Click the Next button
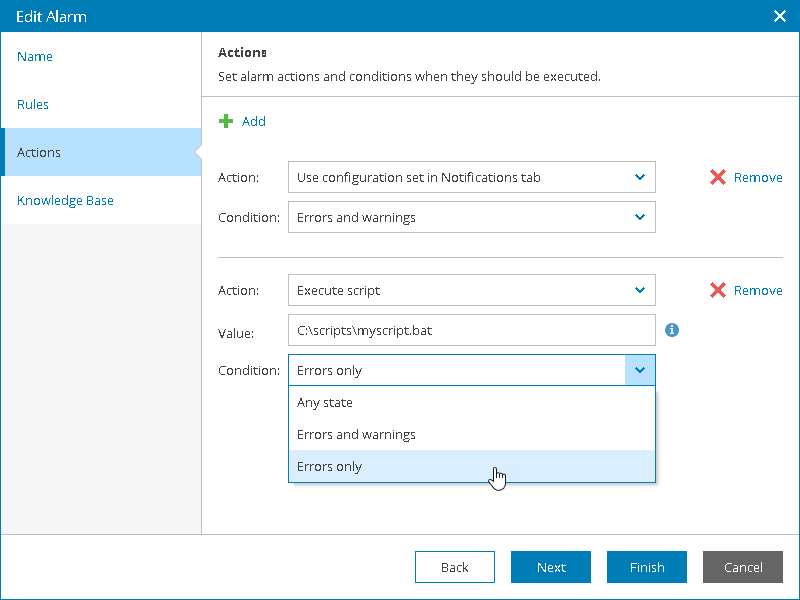 click(x=551, y=567)
